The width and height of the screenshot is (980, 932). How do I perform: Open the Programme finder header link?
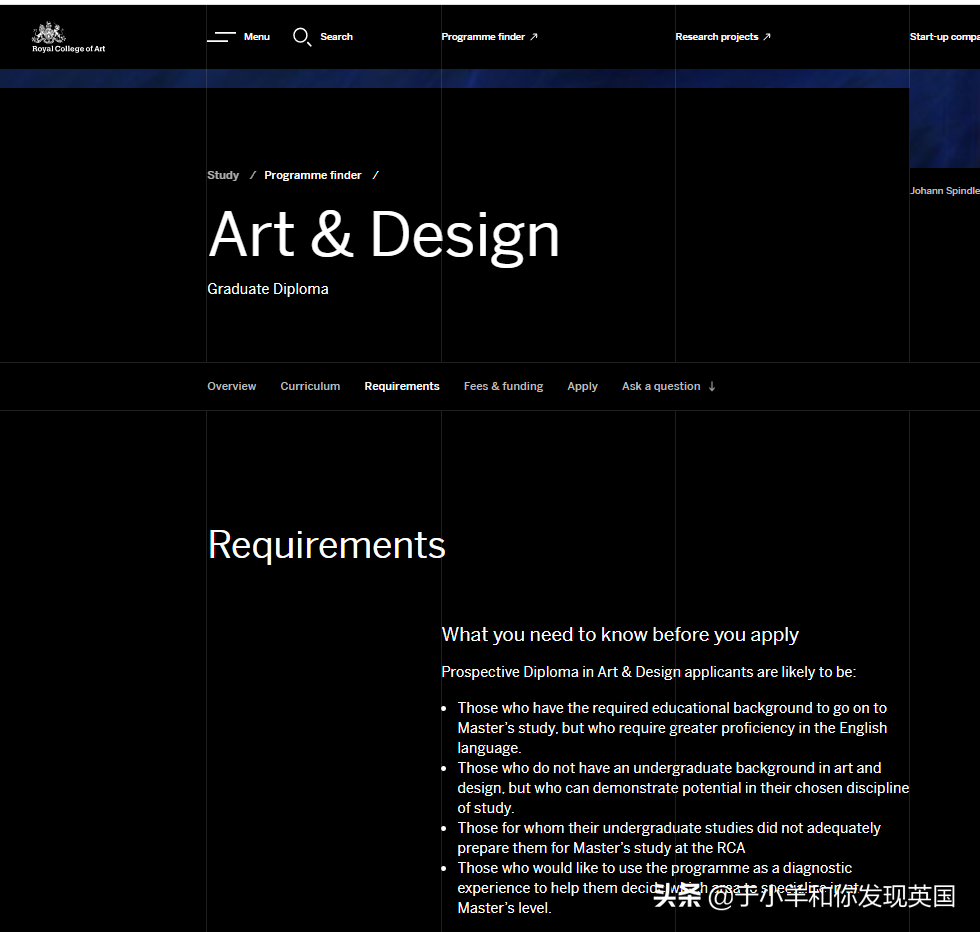(x=483, y=37)
